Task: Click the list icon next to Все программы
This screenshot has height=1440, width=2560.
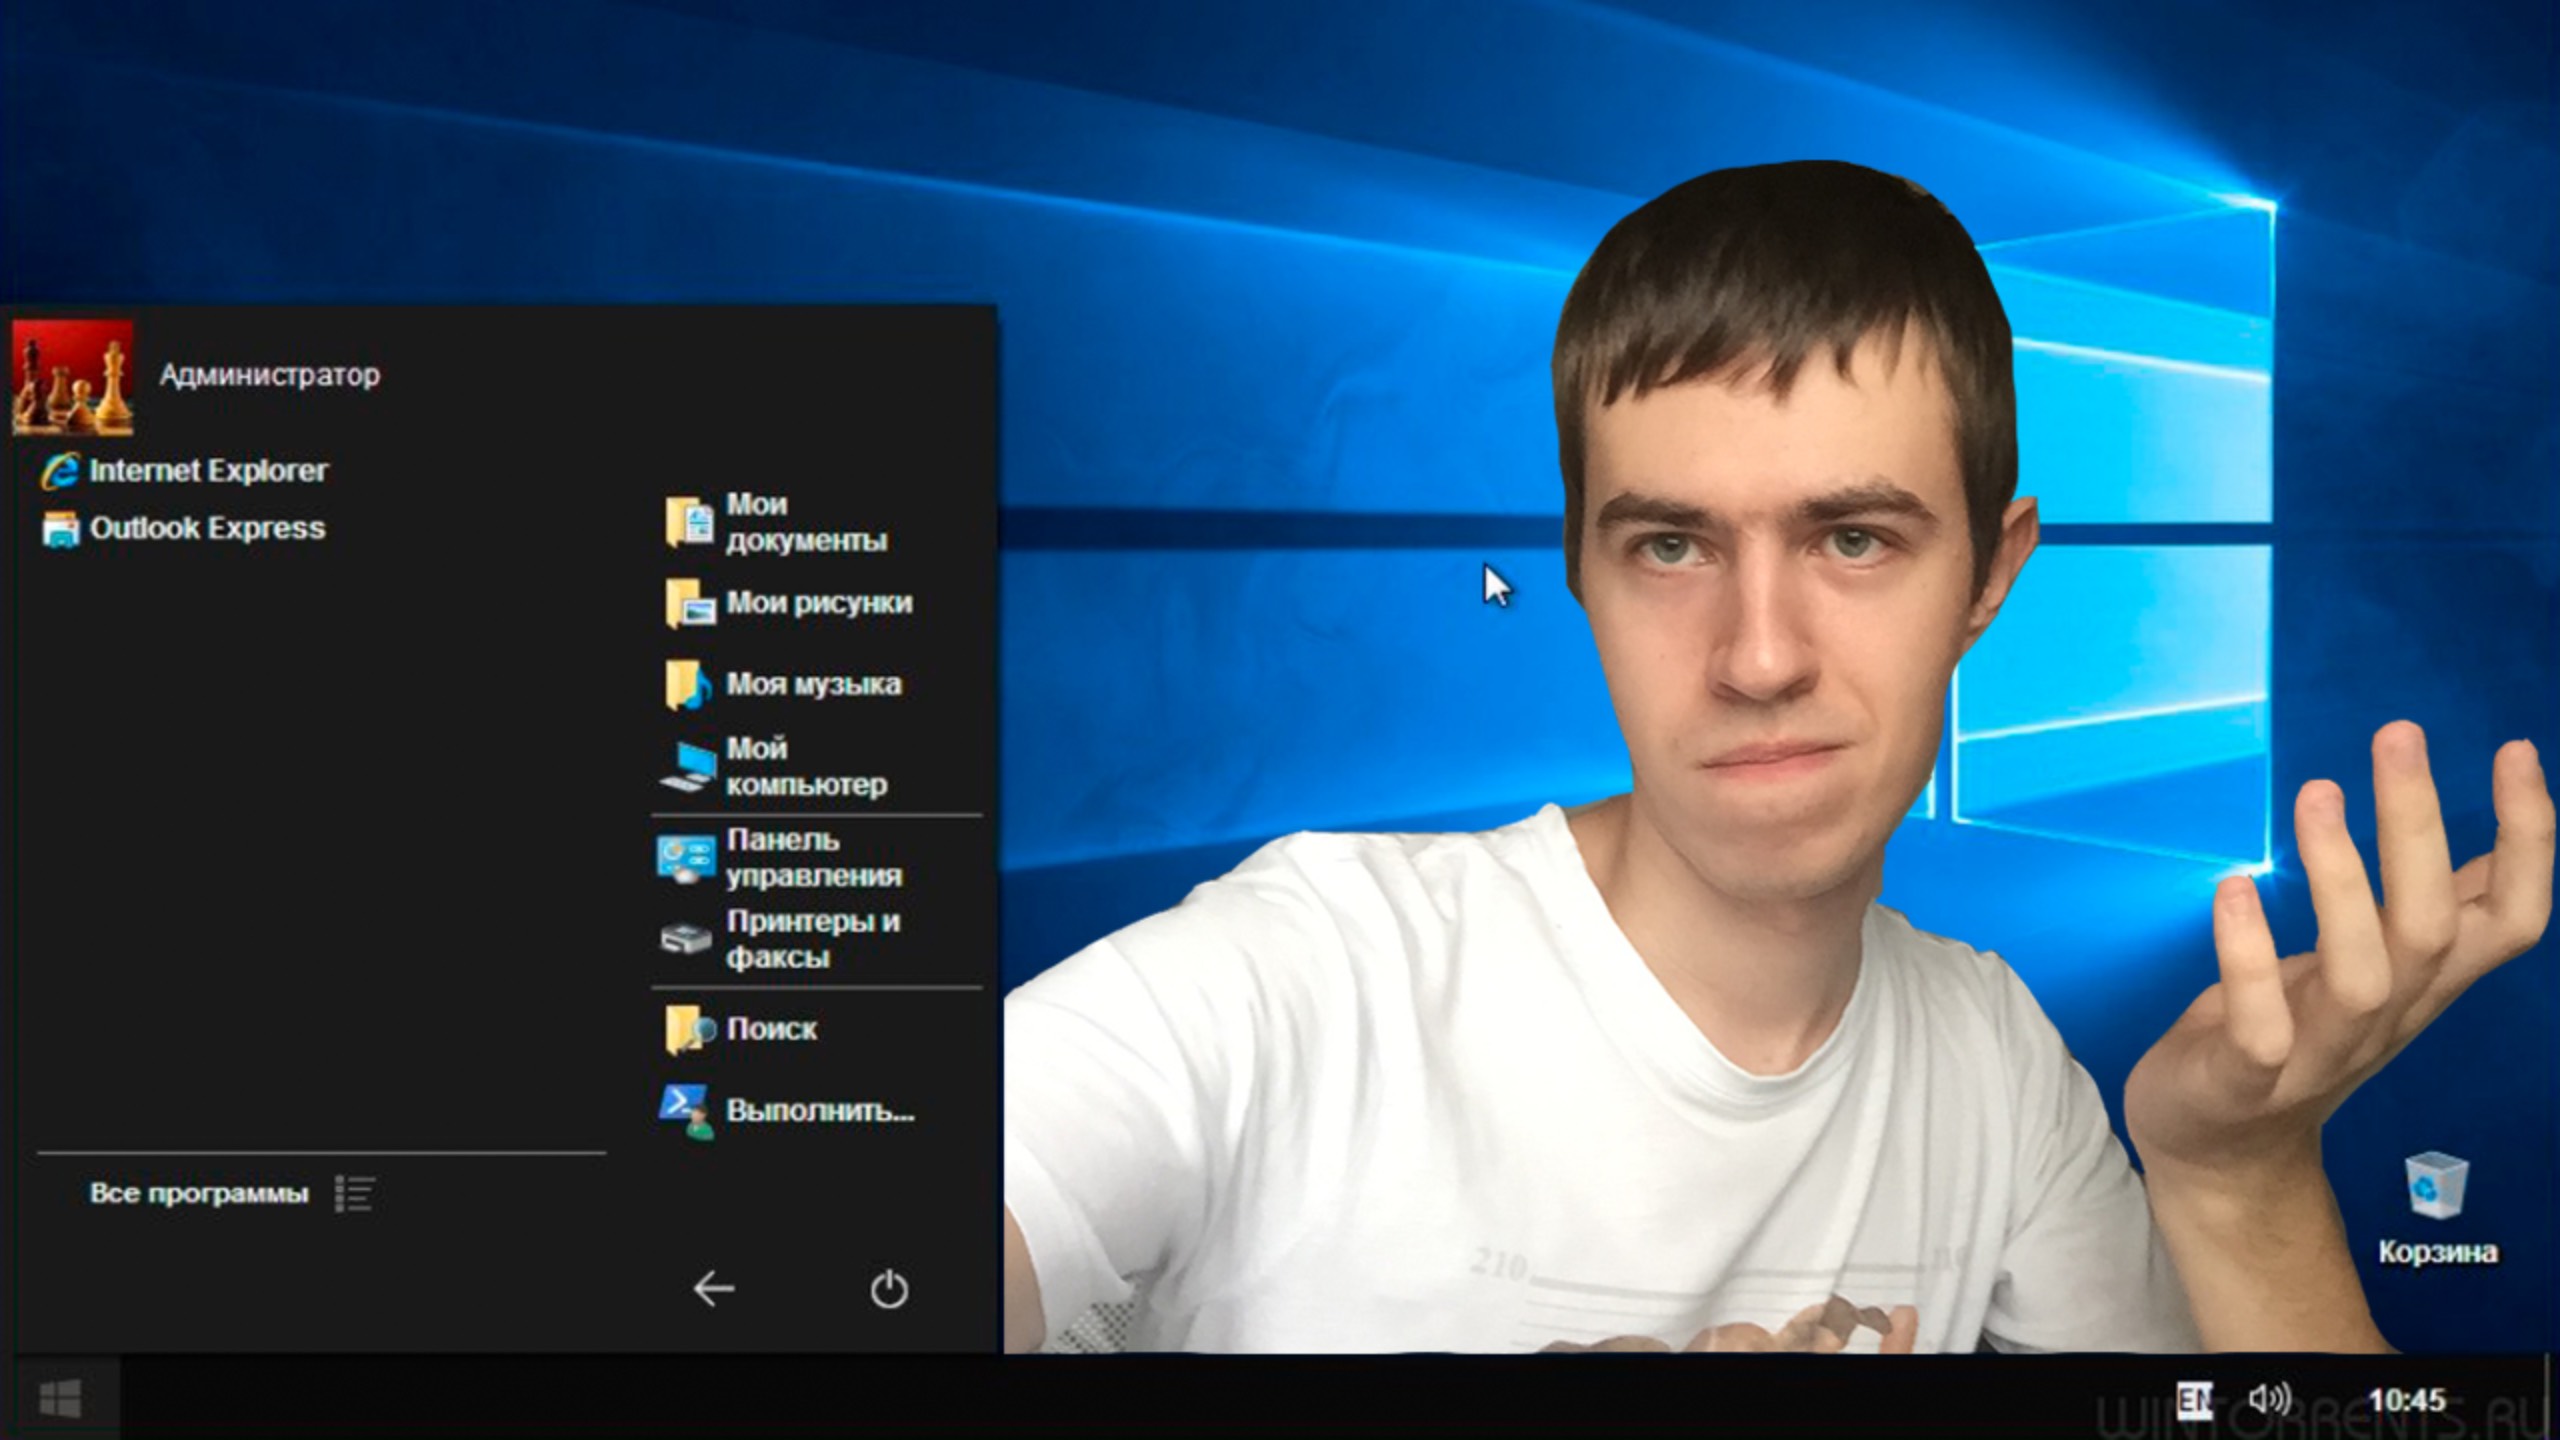Action: (x=357, y=1192)
